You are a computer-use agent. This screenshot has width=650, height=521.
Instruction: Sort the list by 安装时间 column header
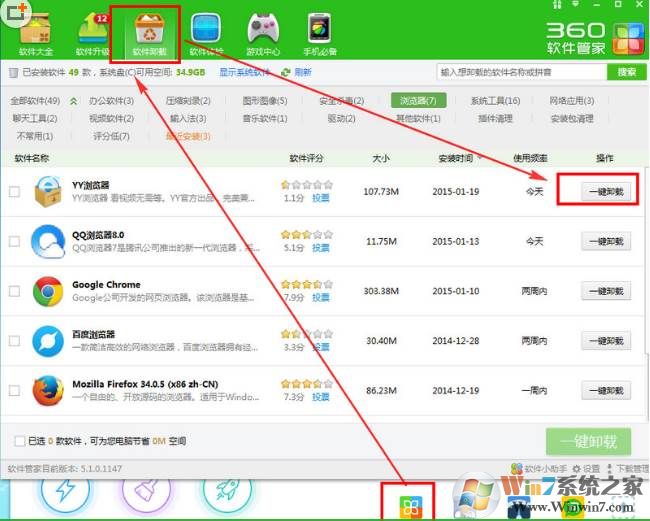coord(456,158)
